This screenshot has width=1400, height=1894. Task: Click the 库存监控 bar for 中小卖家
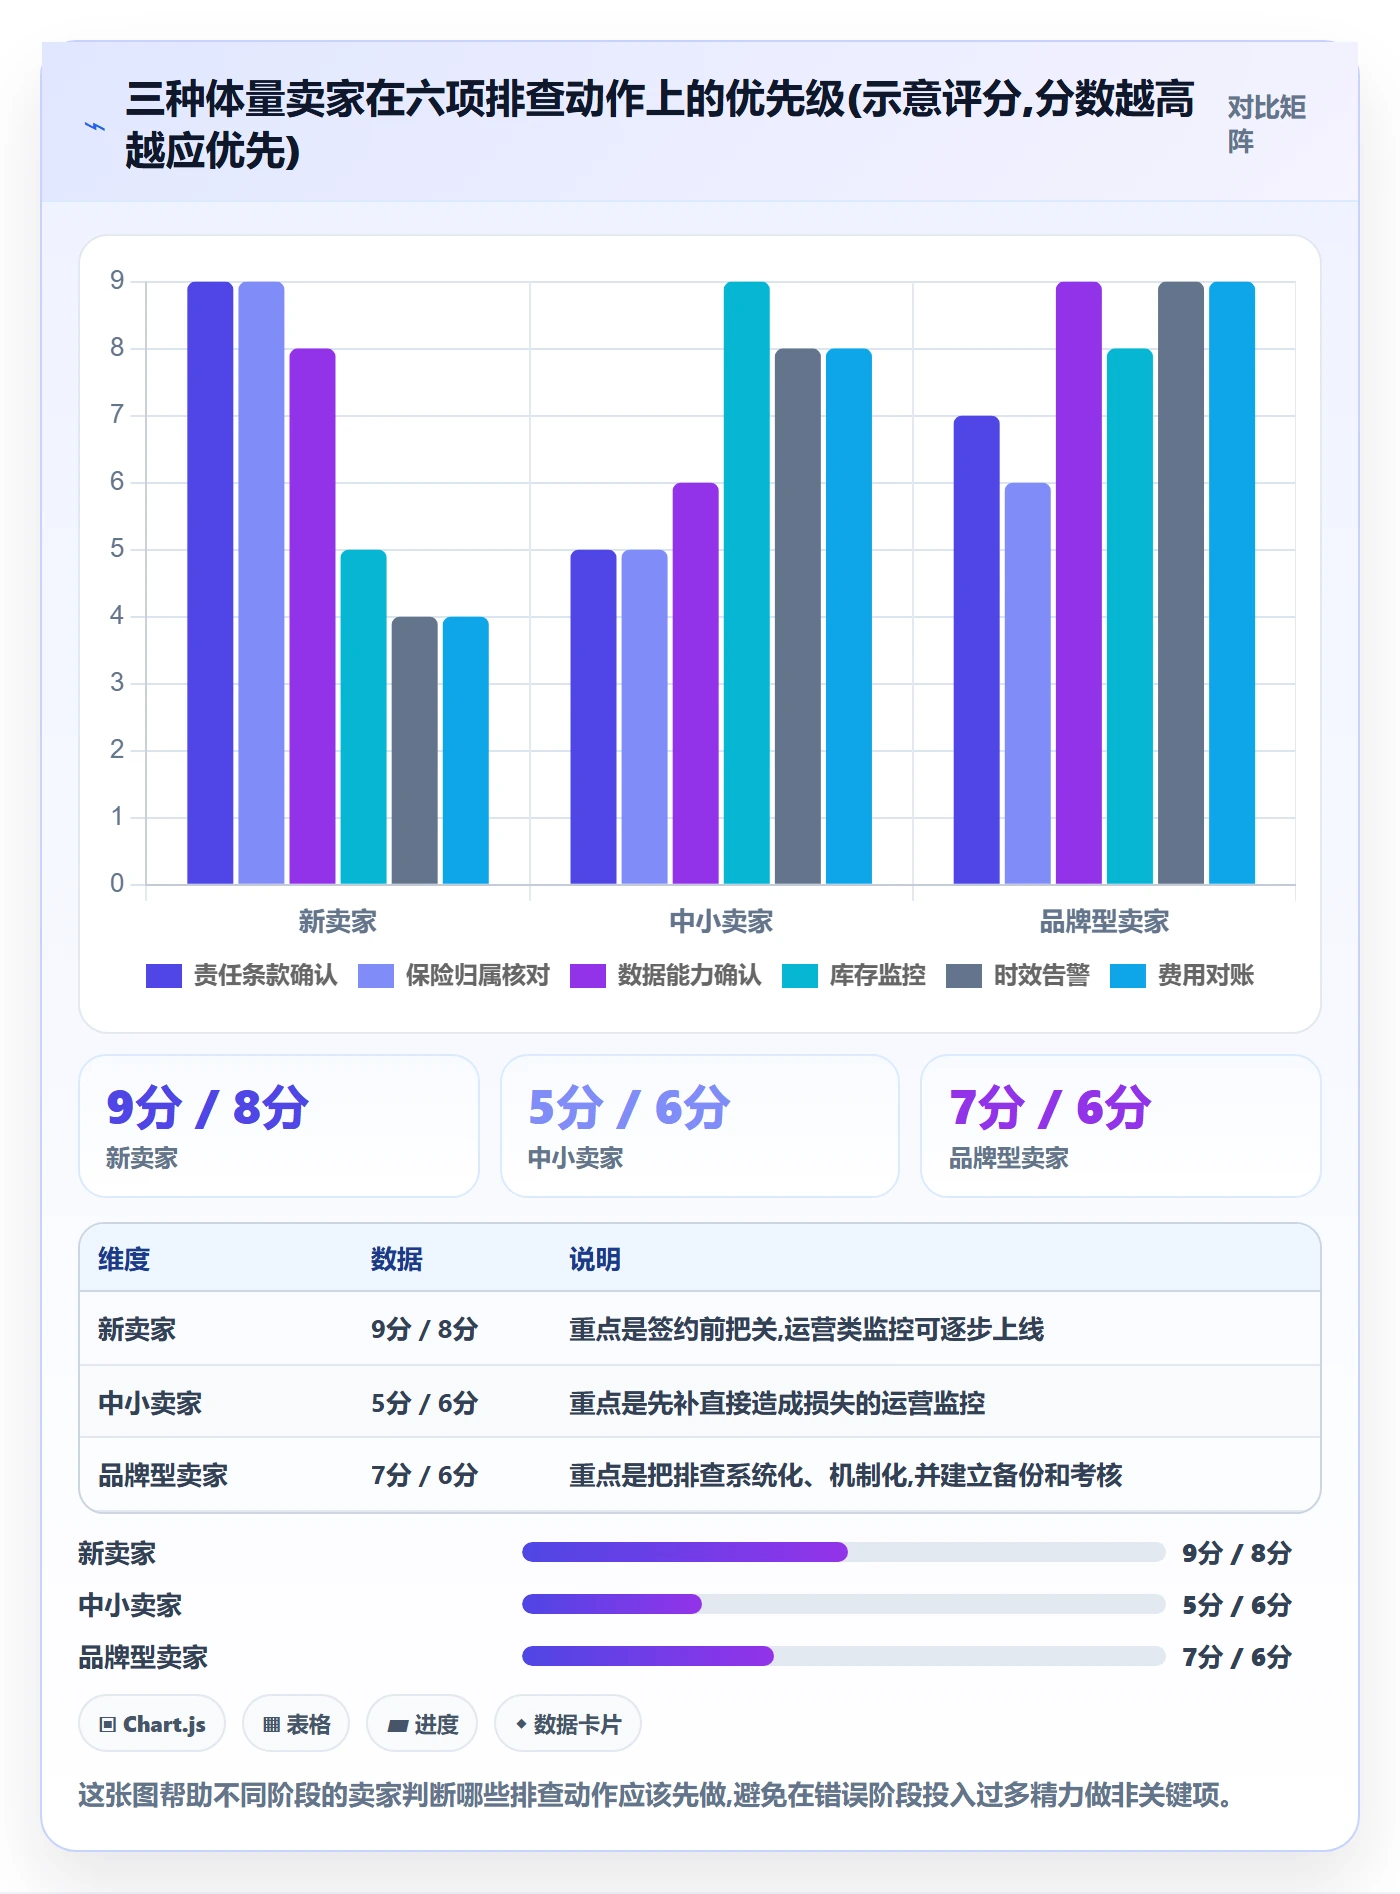pyautogui.click(x=747, y=583)
